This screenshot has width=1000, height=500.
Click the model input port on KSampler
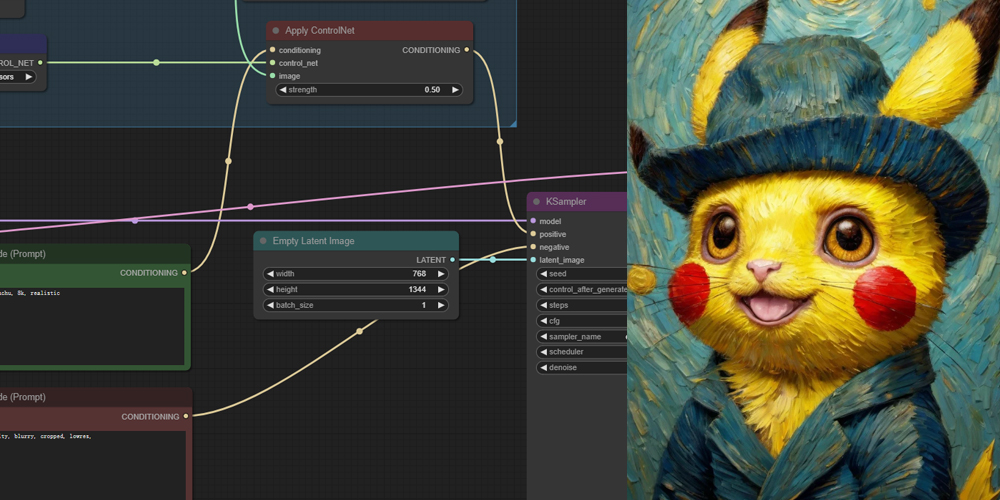[533, 221]
